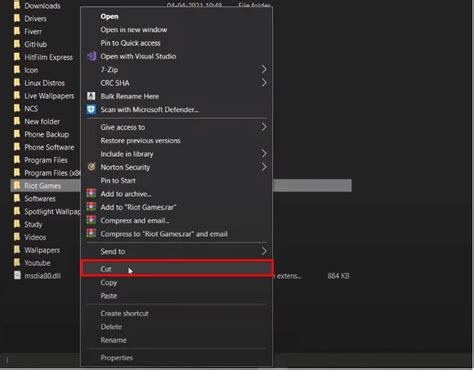
Task: Select the Softwares folder name
Action: (40, 199)
